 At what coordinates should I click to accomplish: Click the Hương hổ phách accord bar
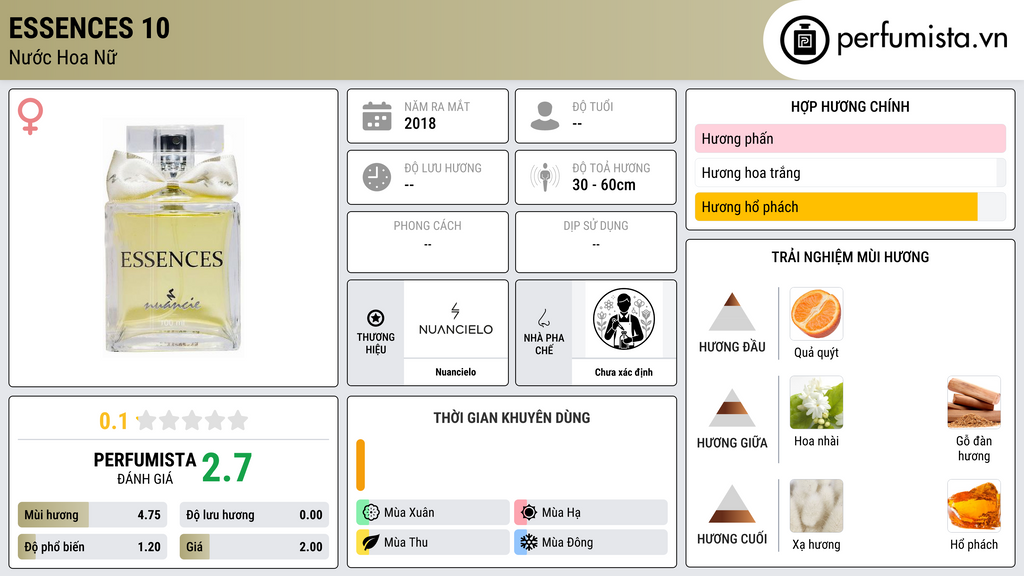pos(850,207)
